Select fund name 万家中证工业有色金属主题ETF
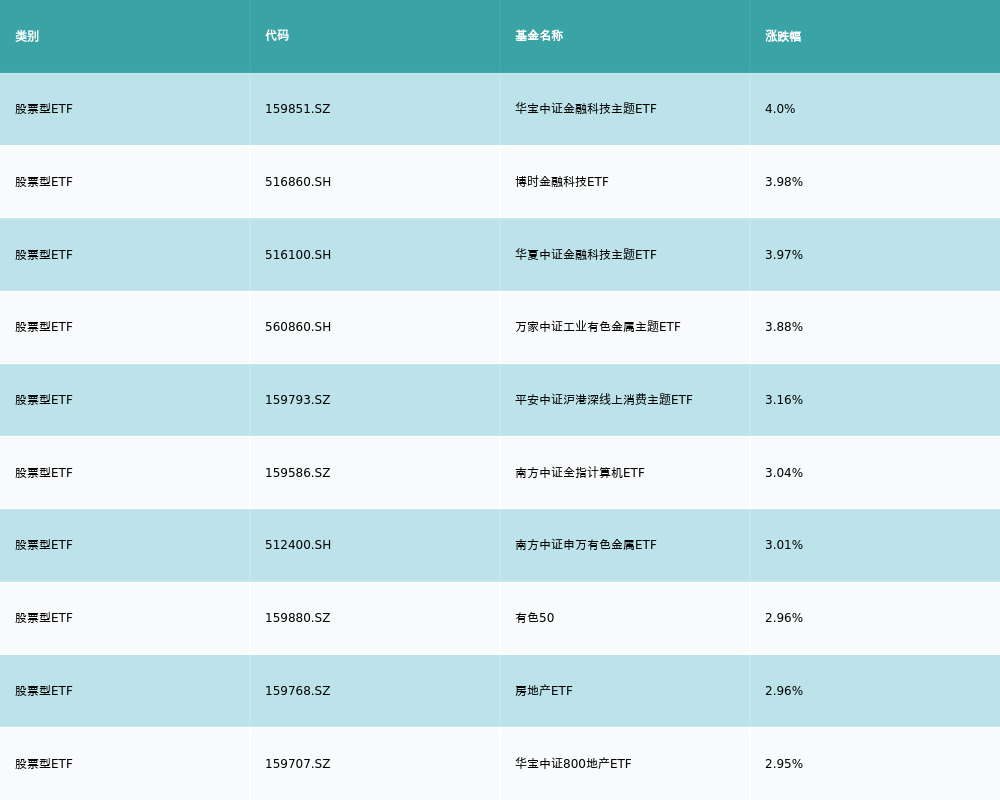1000x800 pixels. (x=598, y=327)
